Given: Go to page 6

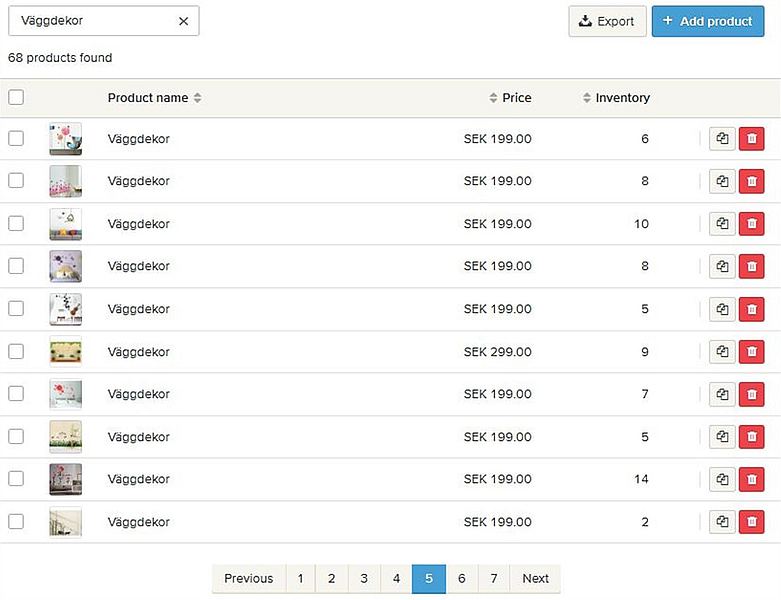Looking at the screenshot, I should pos(461,578).
